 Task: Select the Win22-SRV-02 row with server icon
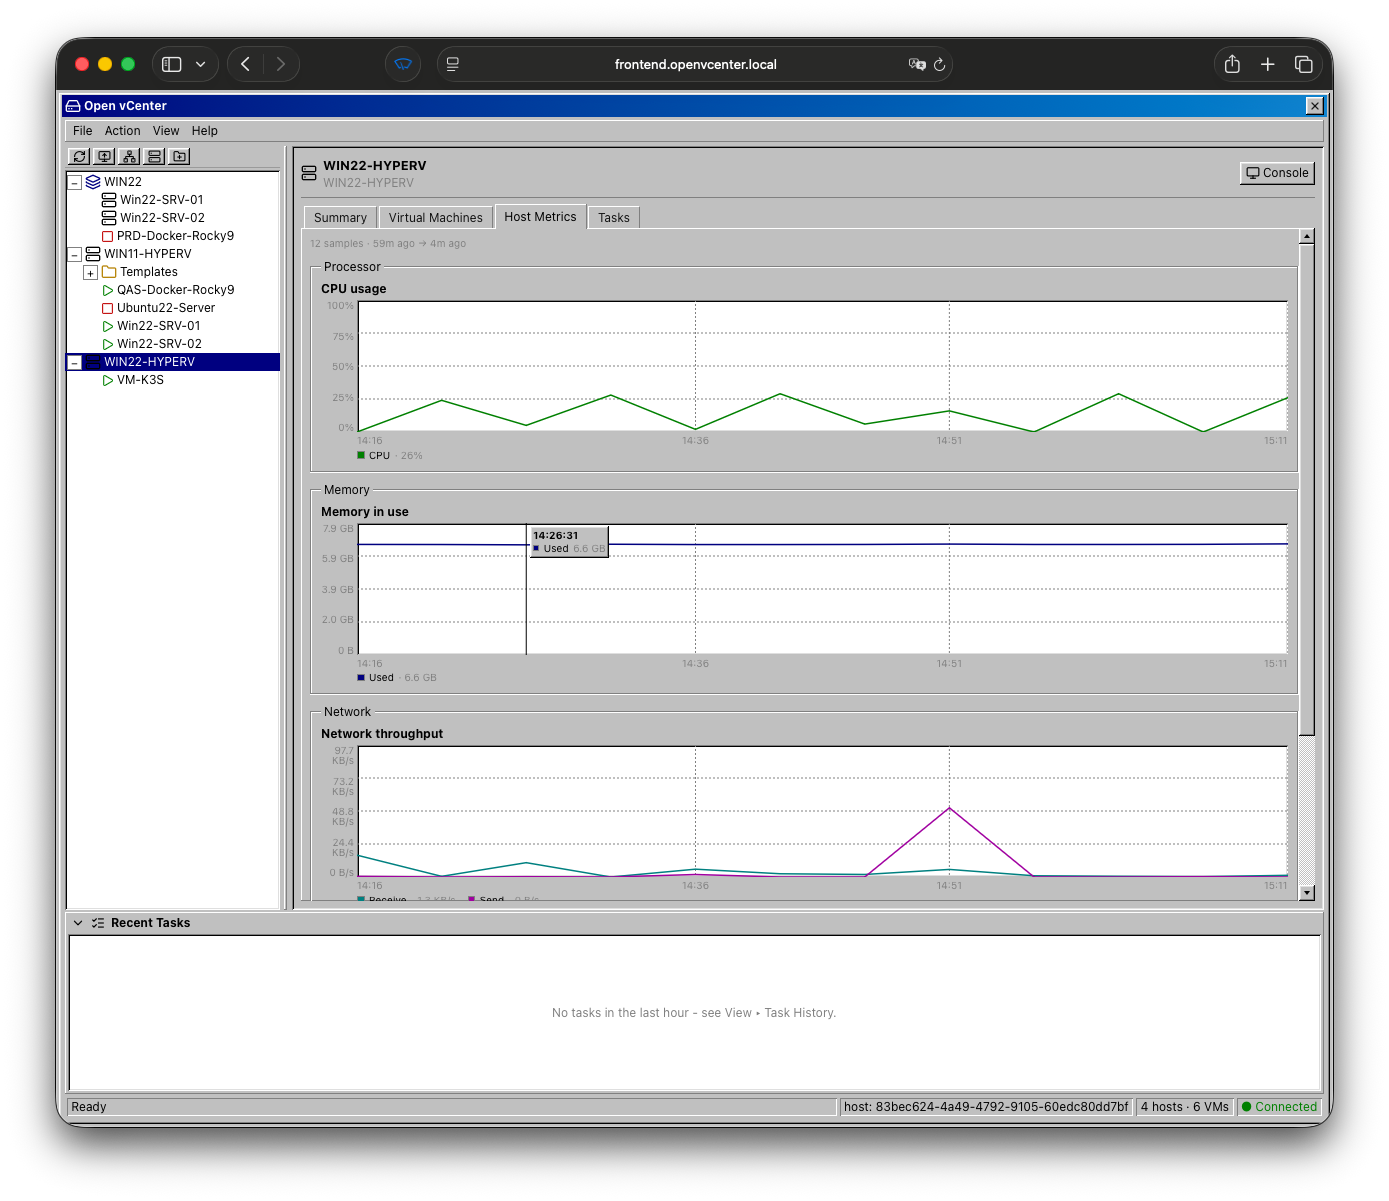point(173,218)
